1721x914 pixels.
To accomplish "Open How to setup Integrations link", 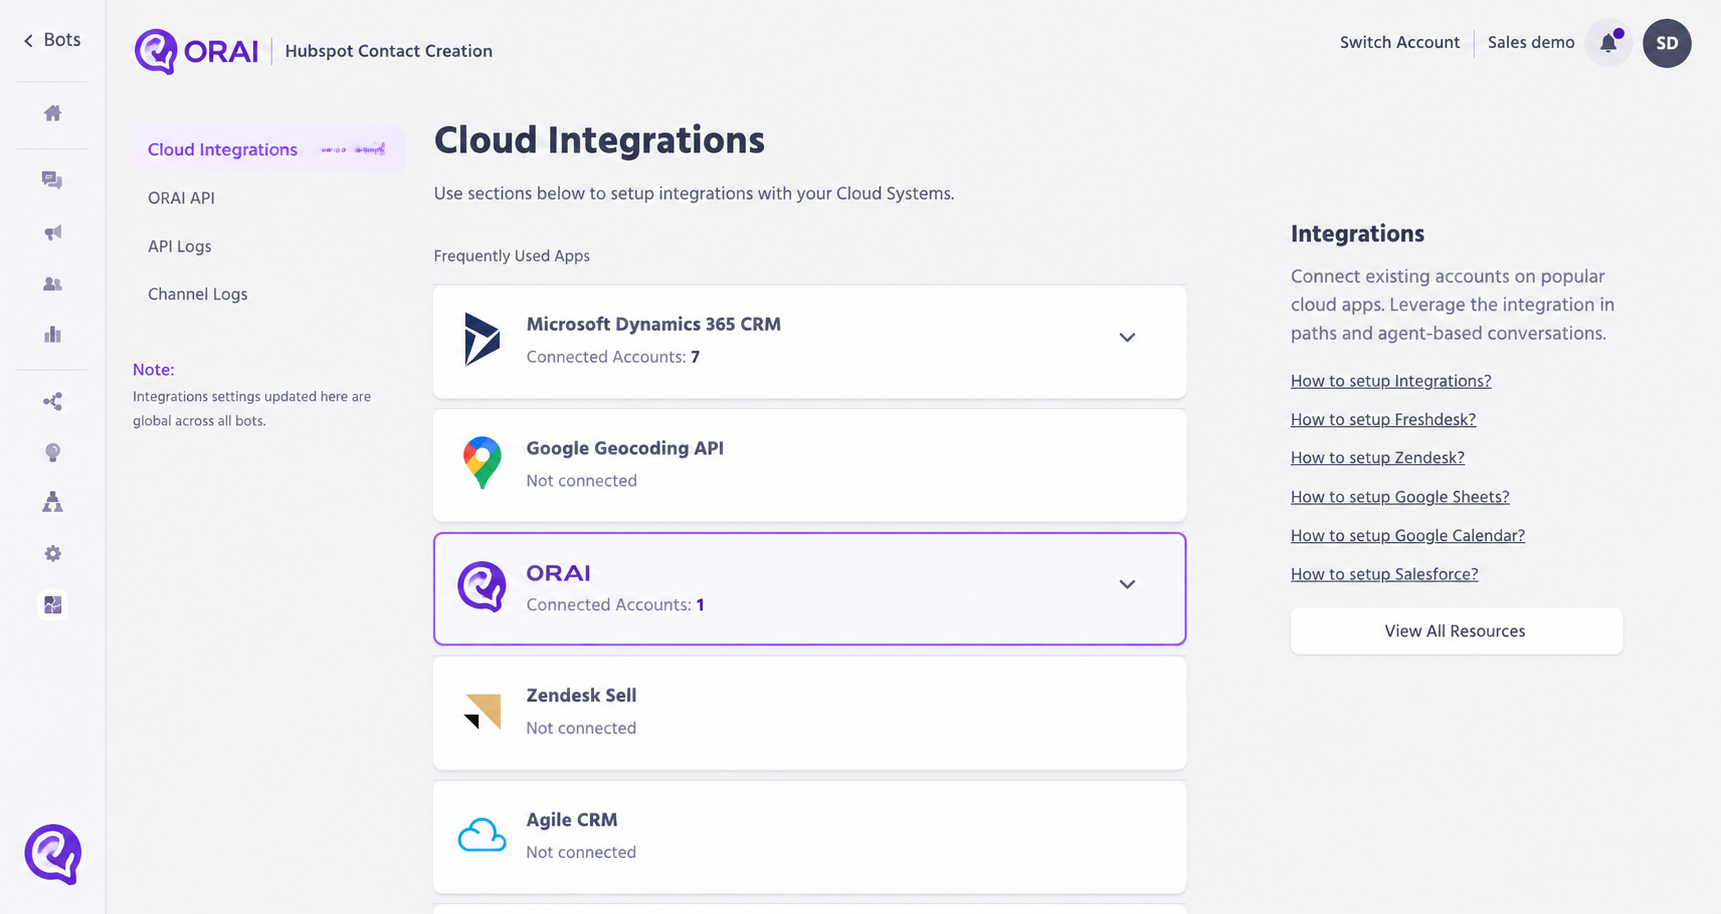I will pos(1391,381).
